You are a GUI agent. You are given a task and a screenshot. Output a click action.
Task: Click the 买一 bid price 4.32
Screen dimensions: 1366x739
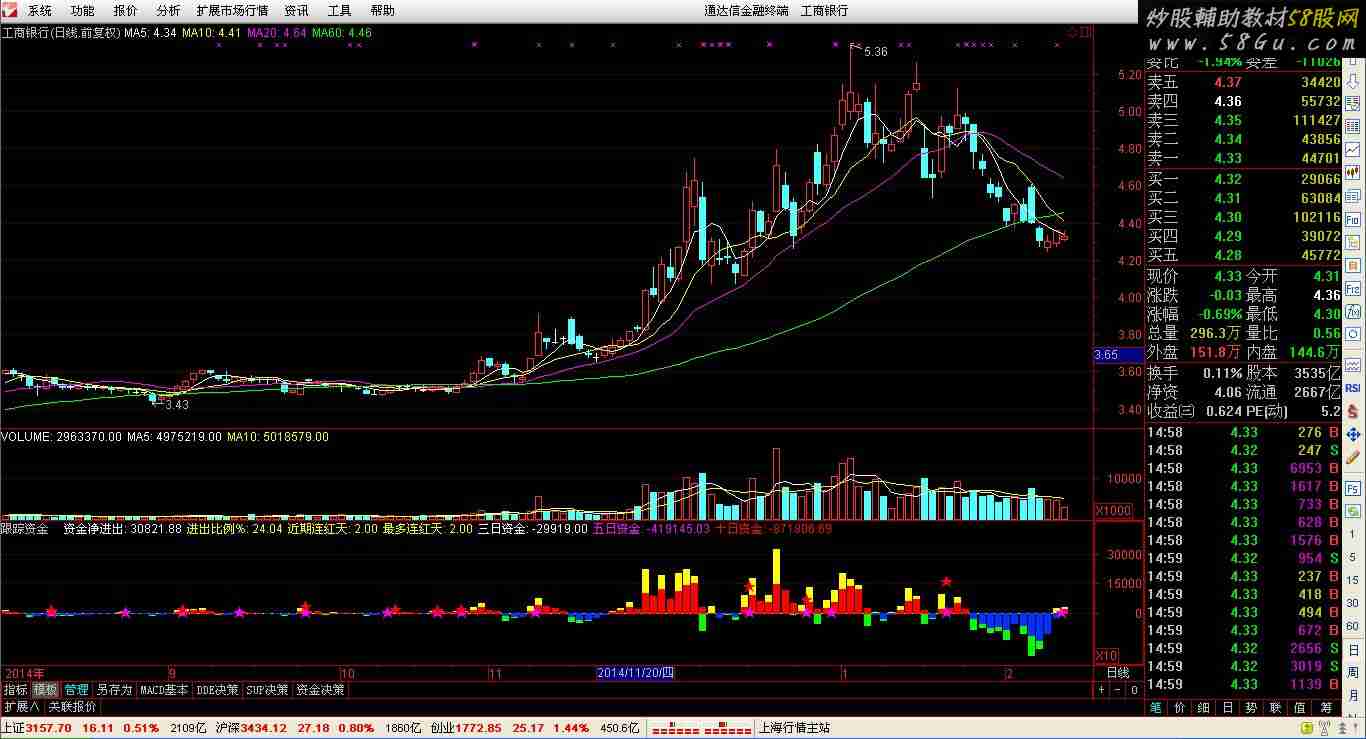click(x=1228, y=179)
